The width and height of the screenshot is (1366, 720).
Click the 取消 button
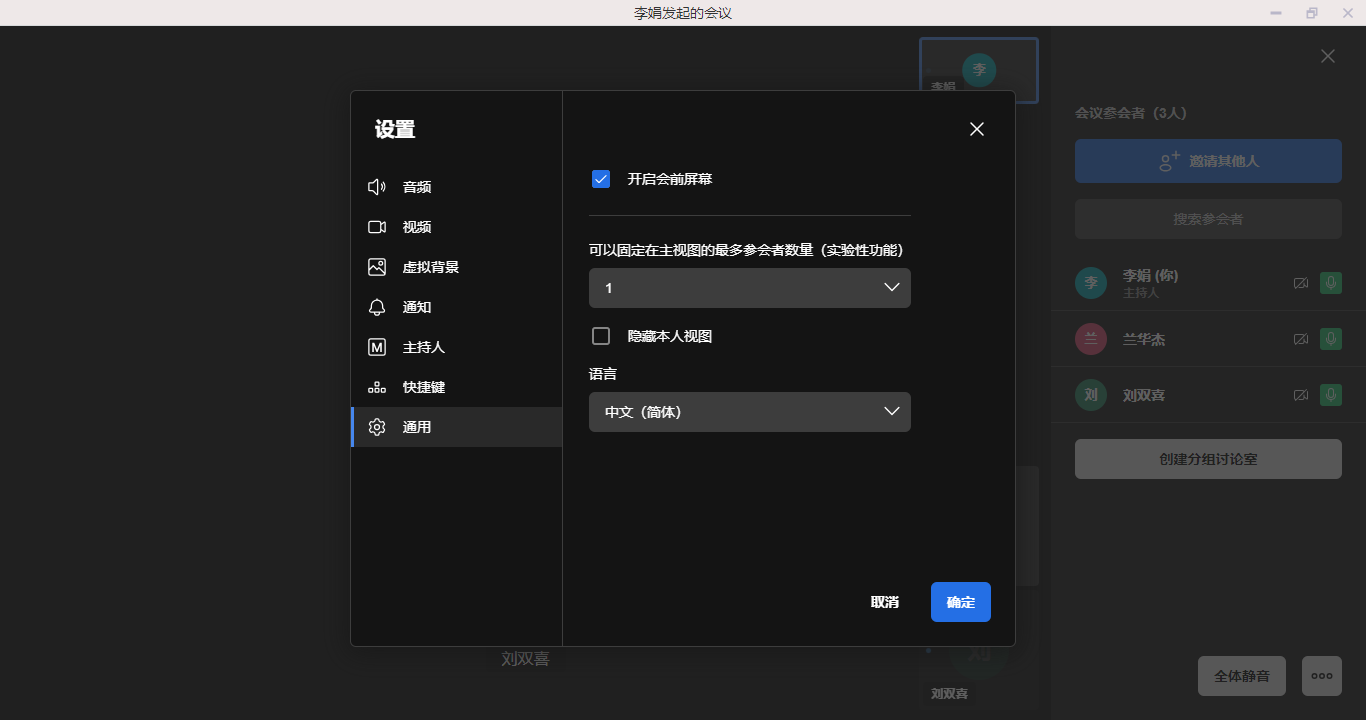pos(884,602)
